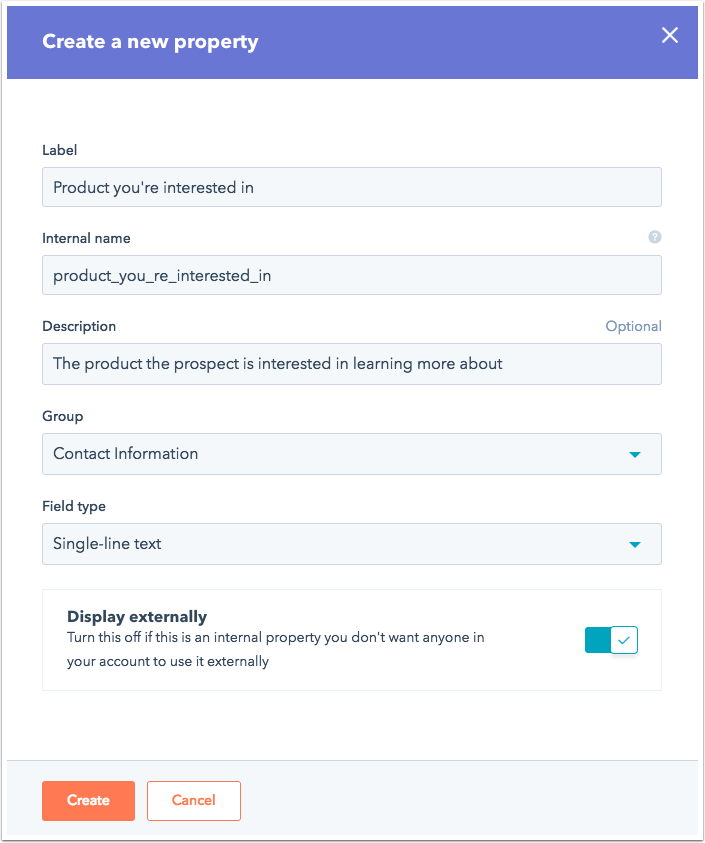Focus the Label input field

tap(352, 187)
